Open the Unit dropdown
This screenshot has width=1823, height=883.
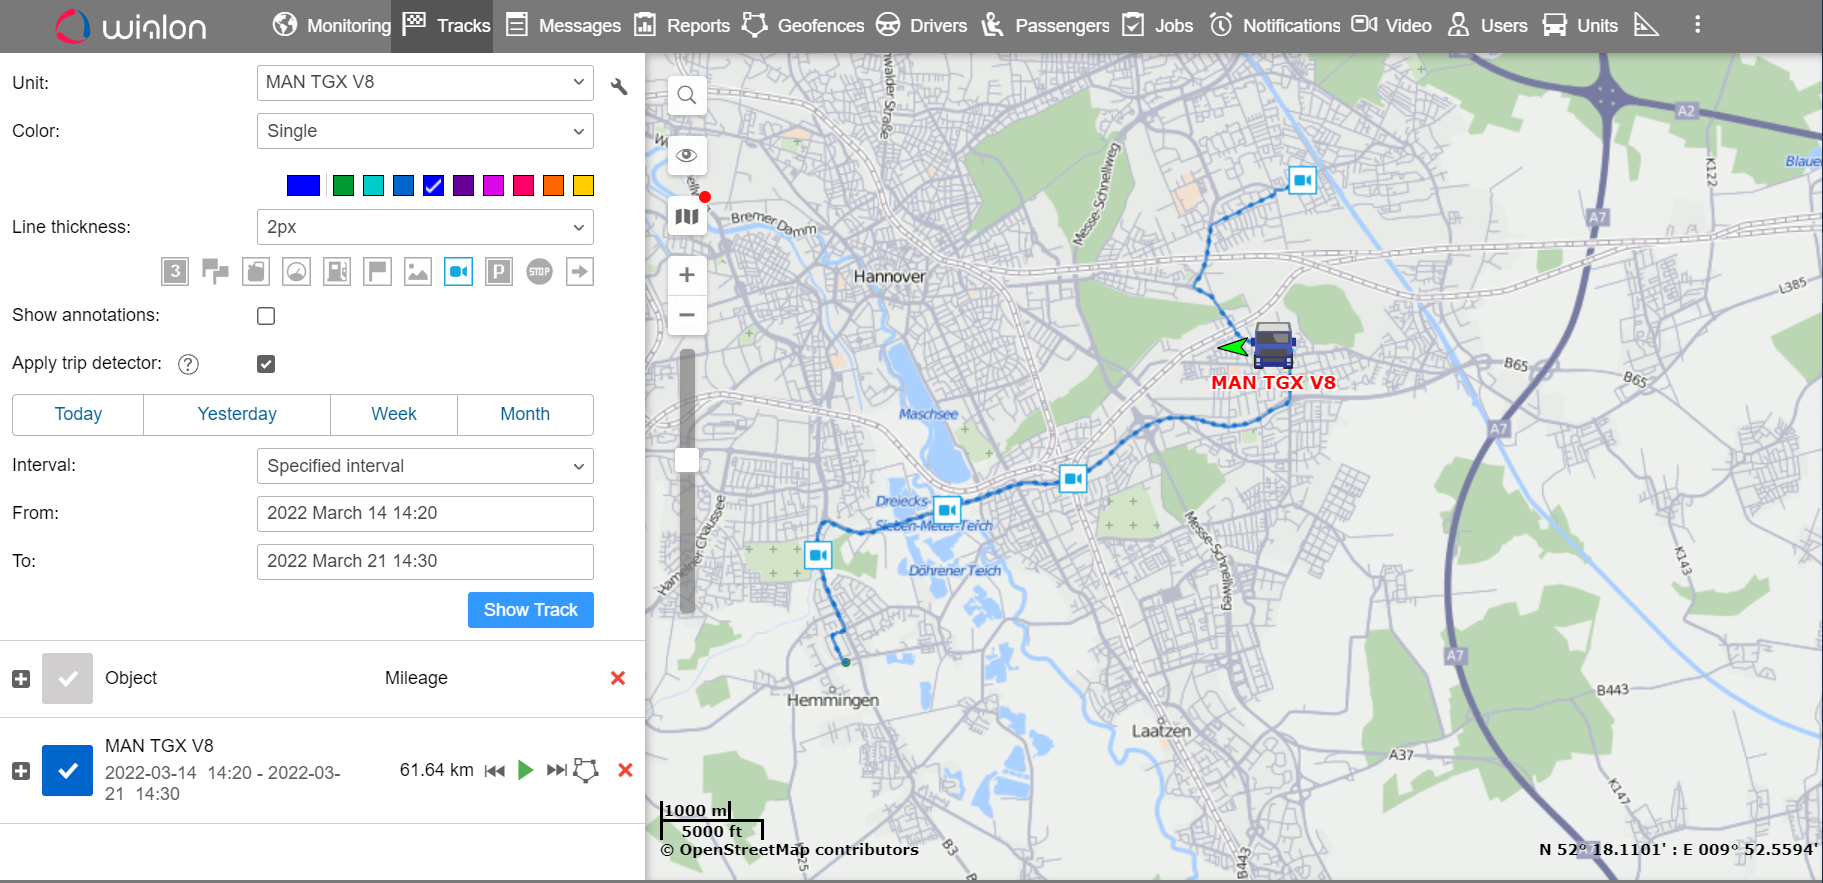[425, 83]
